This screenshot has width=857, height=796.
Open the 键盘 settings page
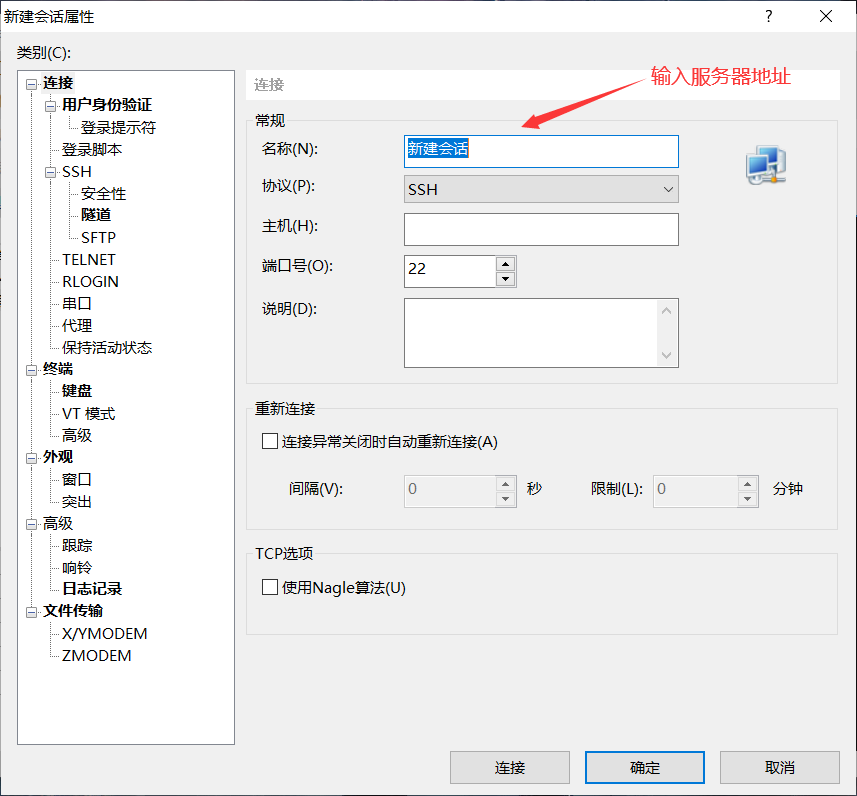(76, 391)
